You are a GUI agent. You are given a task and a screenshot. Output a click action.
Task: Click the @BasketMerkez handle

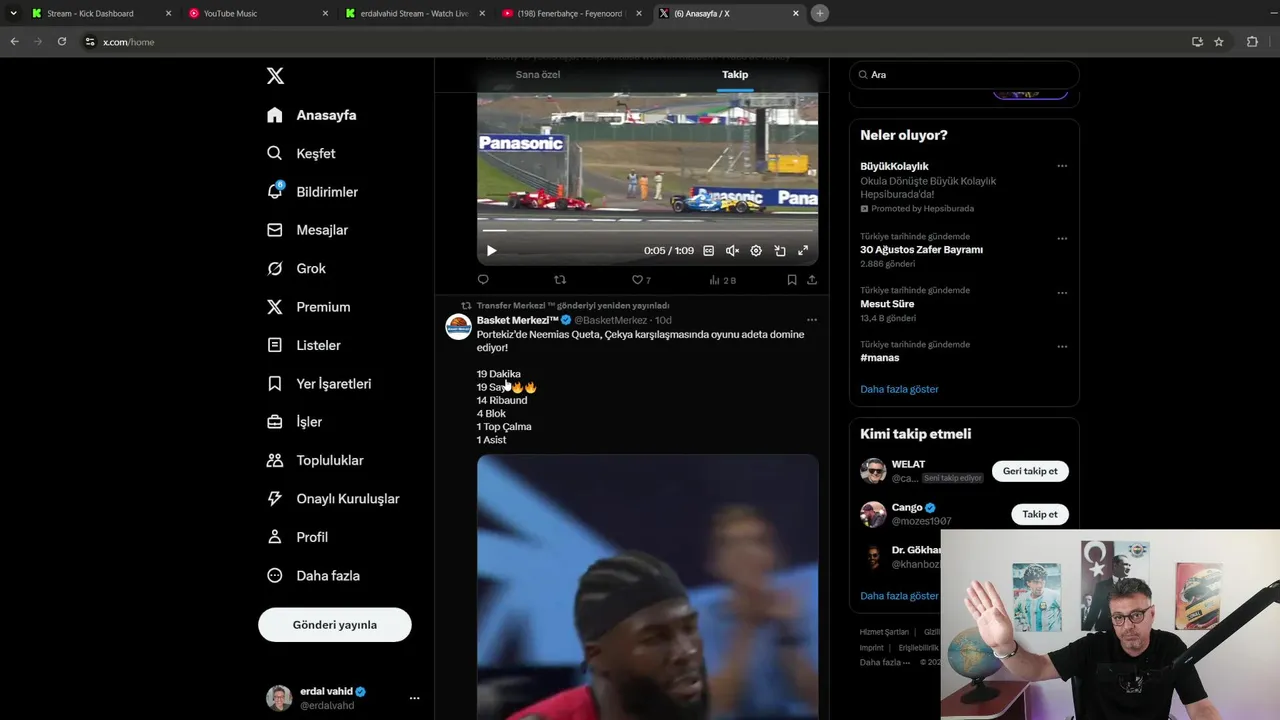click(611, 320)
